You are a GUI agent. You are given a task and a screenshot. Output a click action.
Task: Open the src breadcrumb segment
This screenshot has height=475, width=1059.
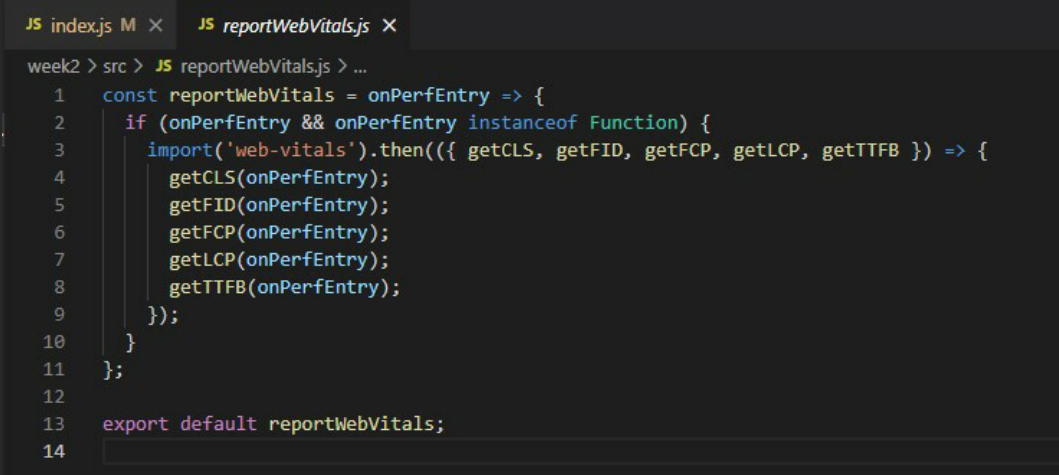pos(113,67)
